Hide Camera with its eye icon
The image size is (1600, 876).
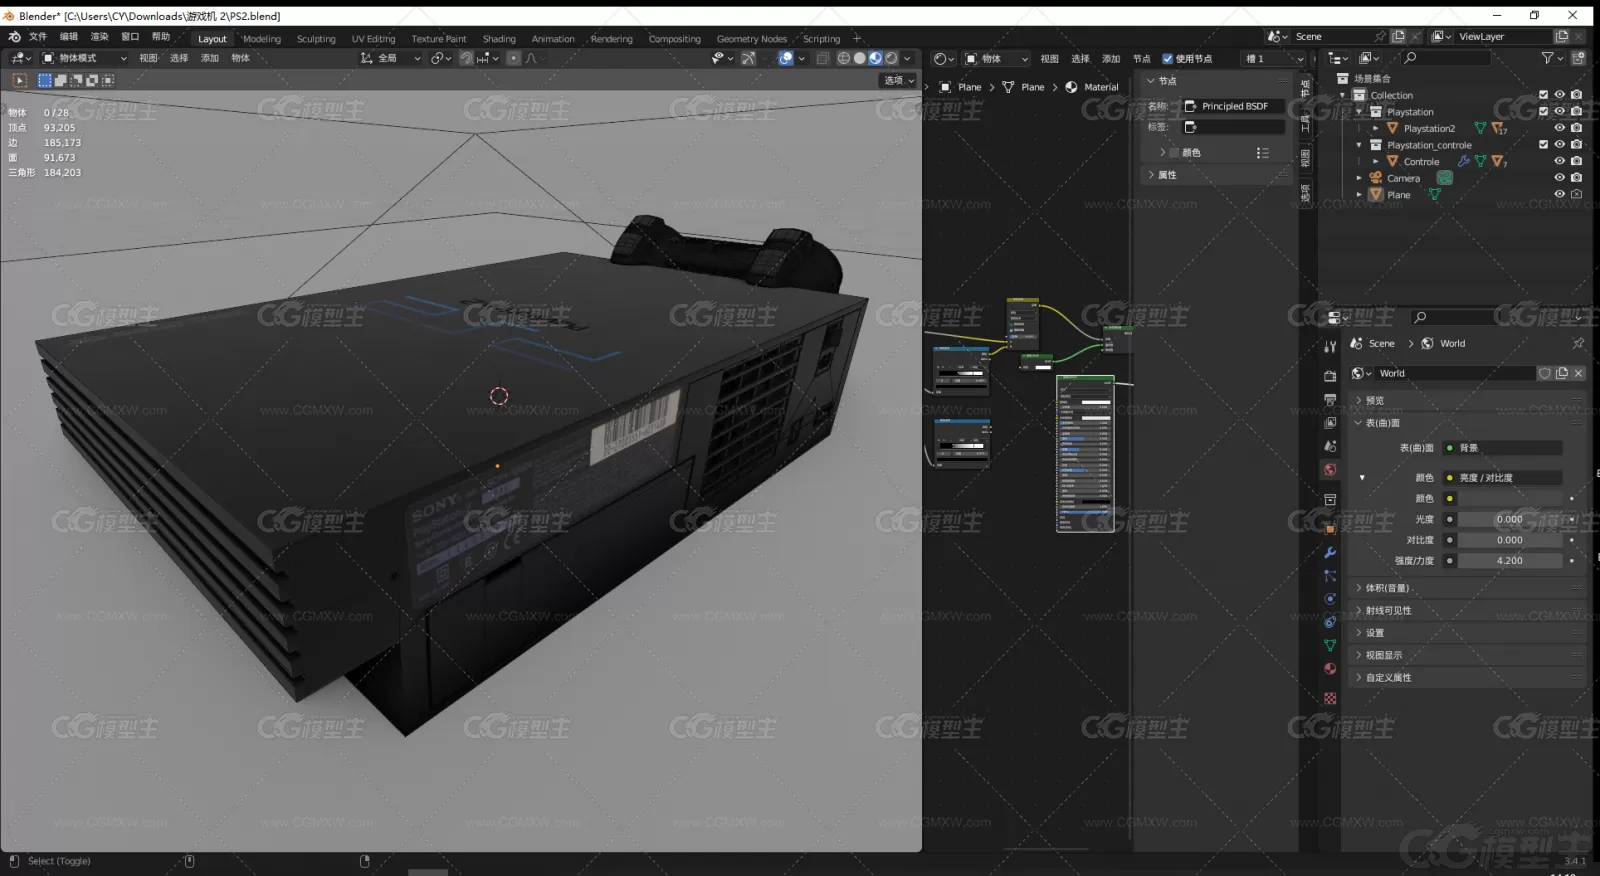(x=1559, y=177)
